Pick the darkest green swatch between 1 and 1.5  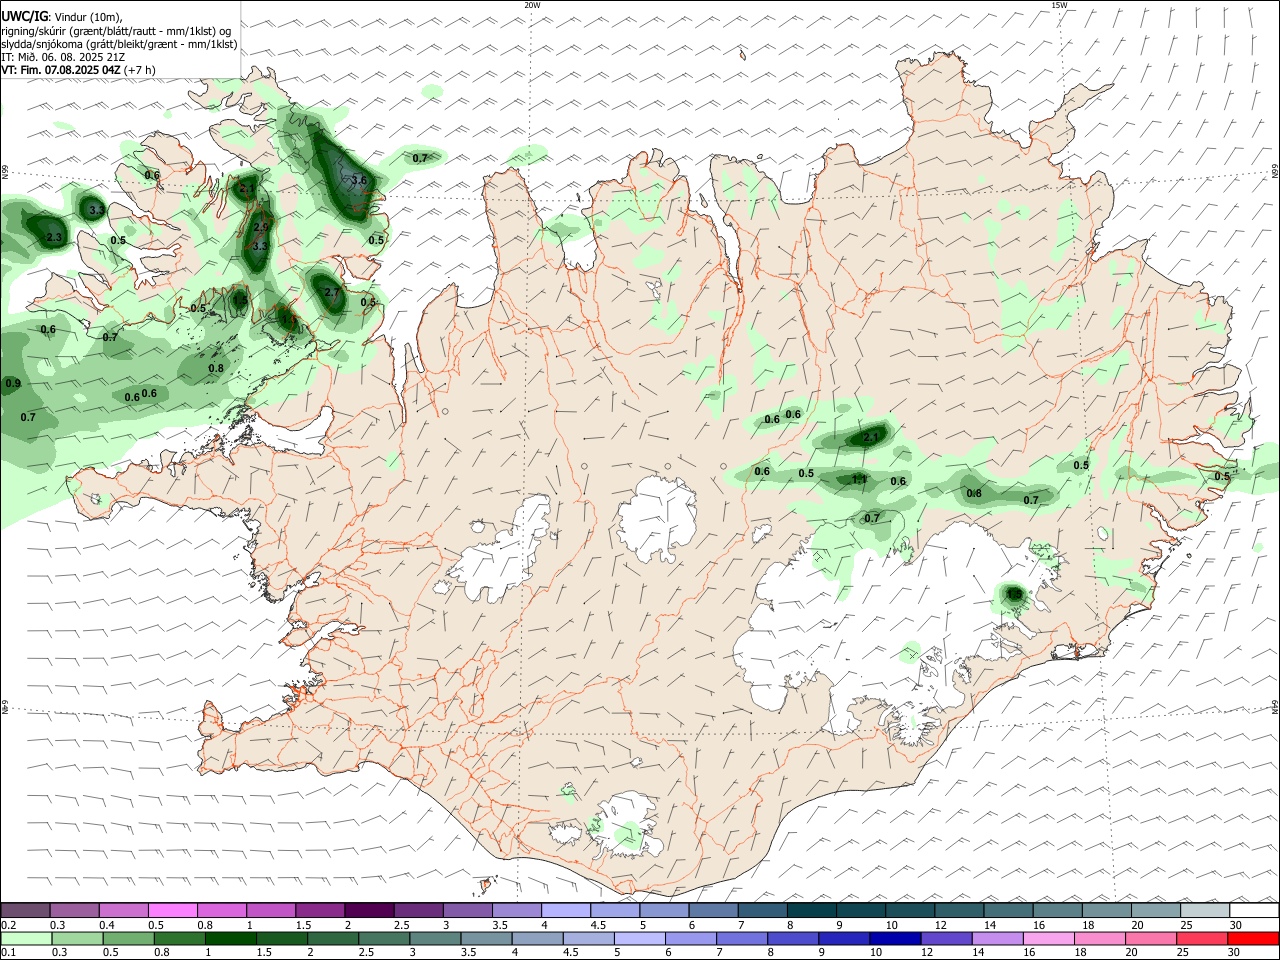pos(232,938)
